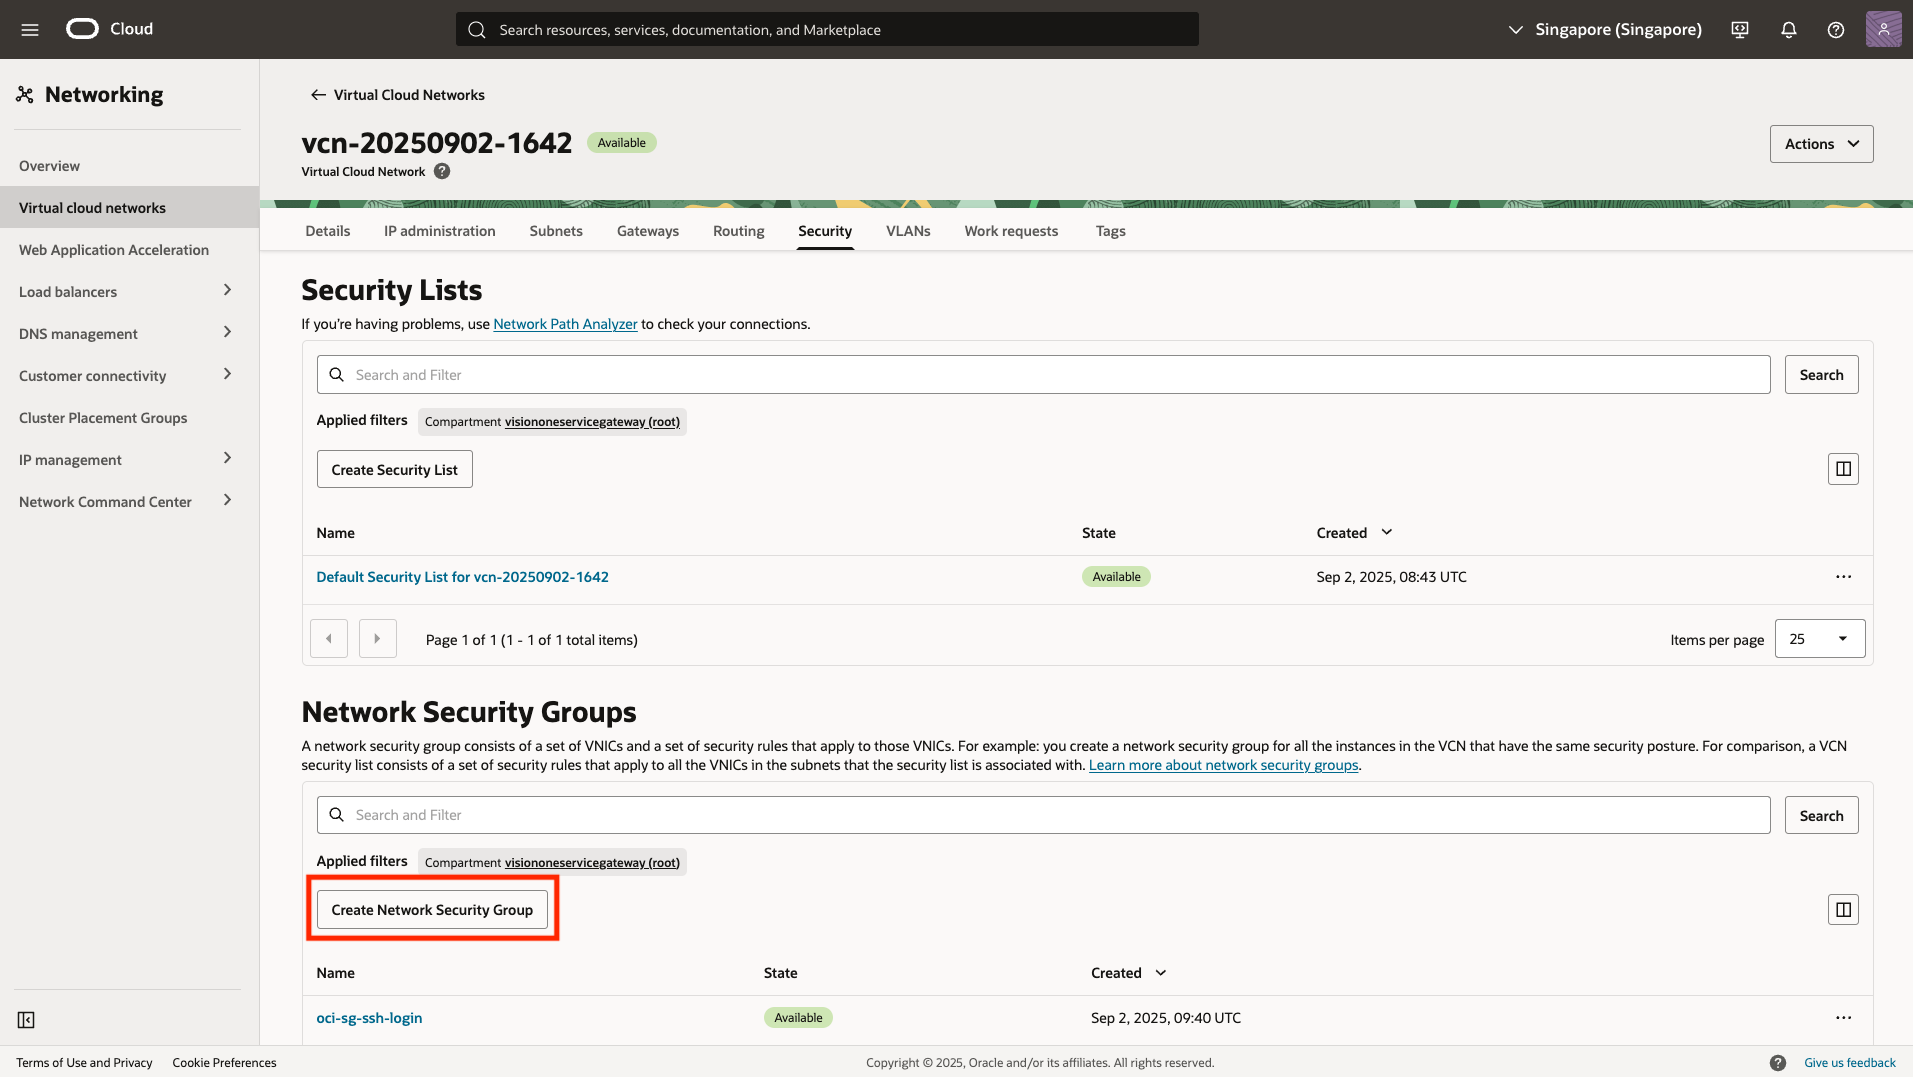Open the user profile avatar
This screenshot has height=1077, width=1913.
tap(1882, 30)
